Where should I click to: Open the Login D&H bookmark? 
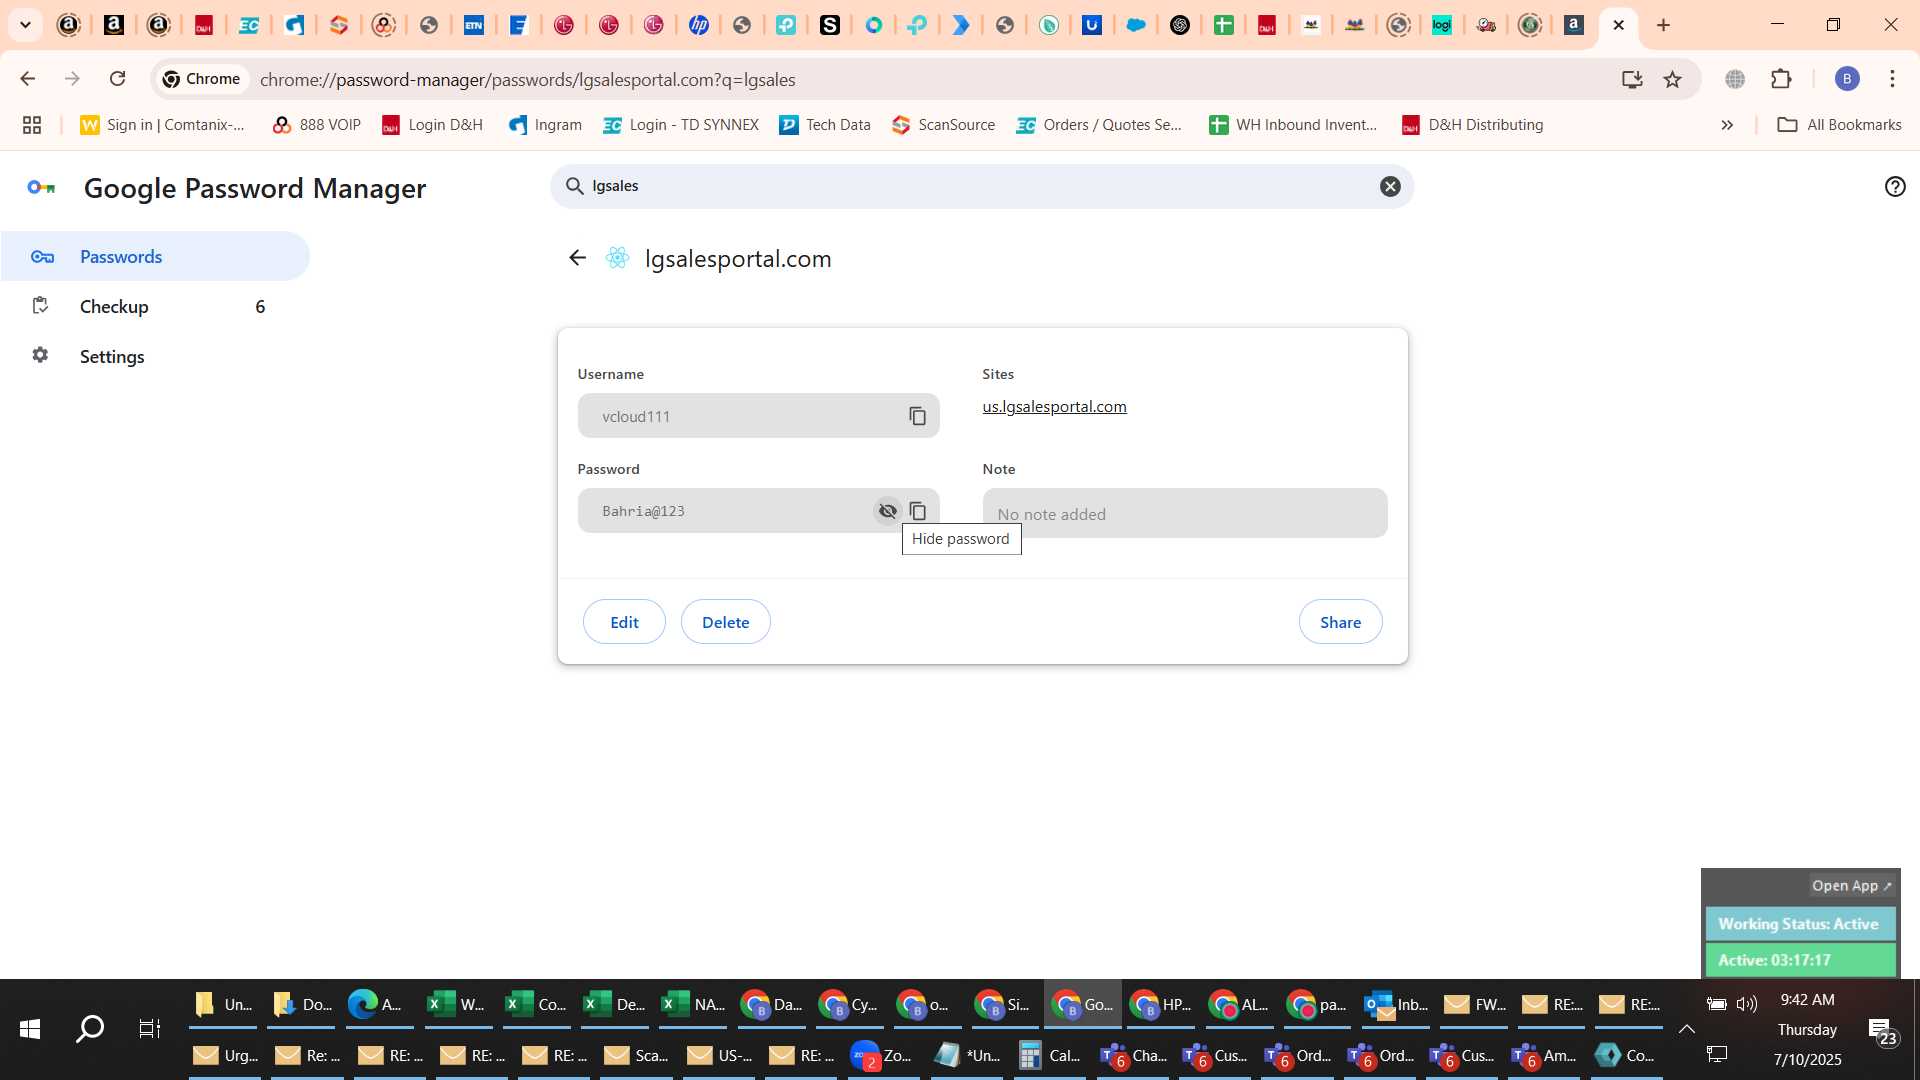[433, 125]
